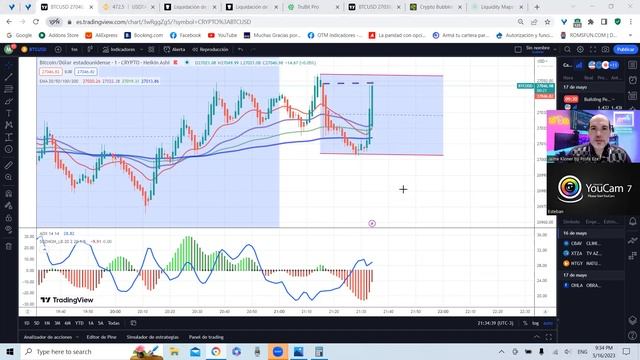Select the Todas date range

pyautogui.click(x=113, y=323)
